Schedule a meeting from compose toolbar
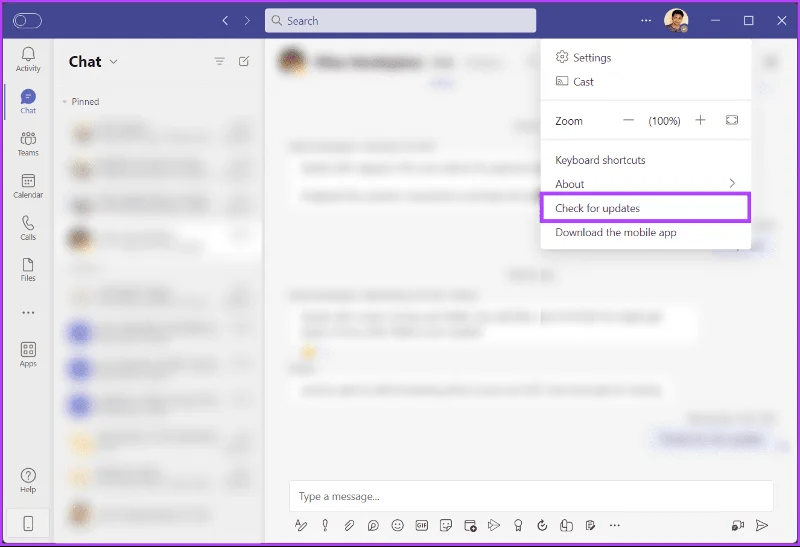Screen dimensions: 800x547 470,525
